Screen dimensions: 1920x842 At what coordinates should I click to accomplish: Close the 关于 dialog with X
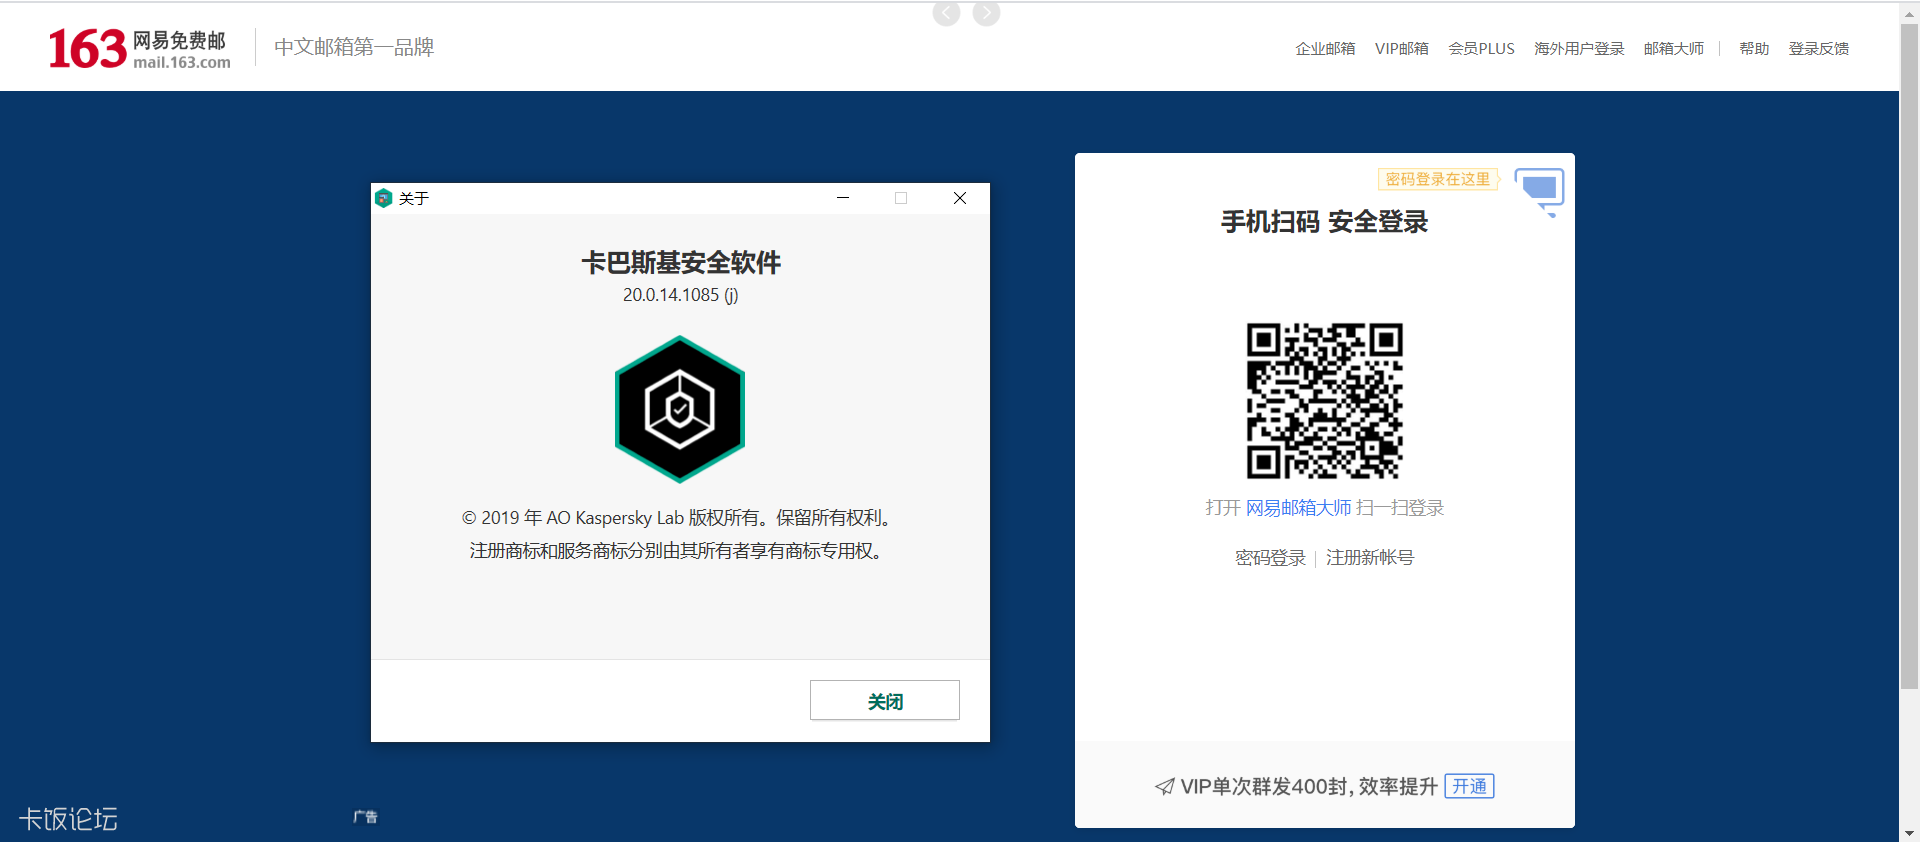(x=960, y=198)
